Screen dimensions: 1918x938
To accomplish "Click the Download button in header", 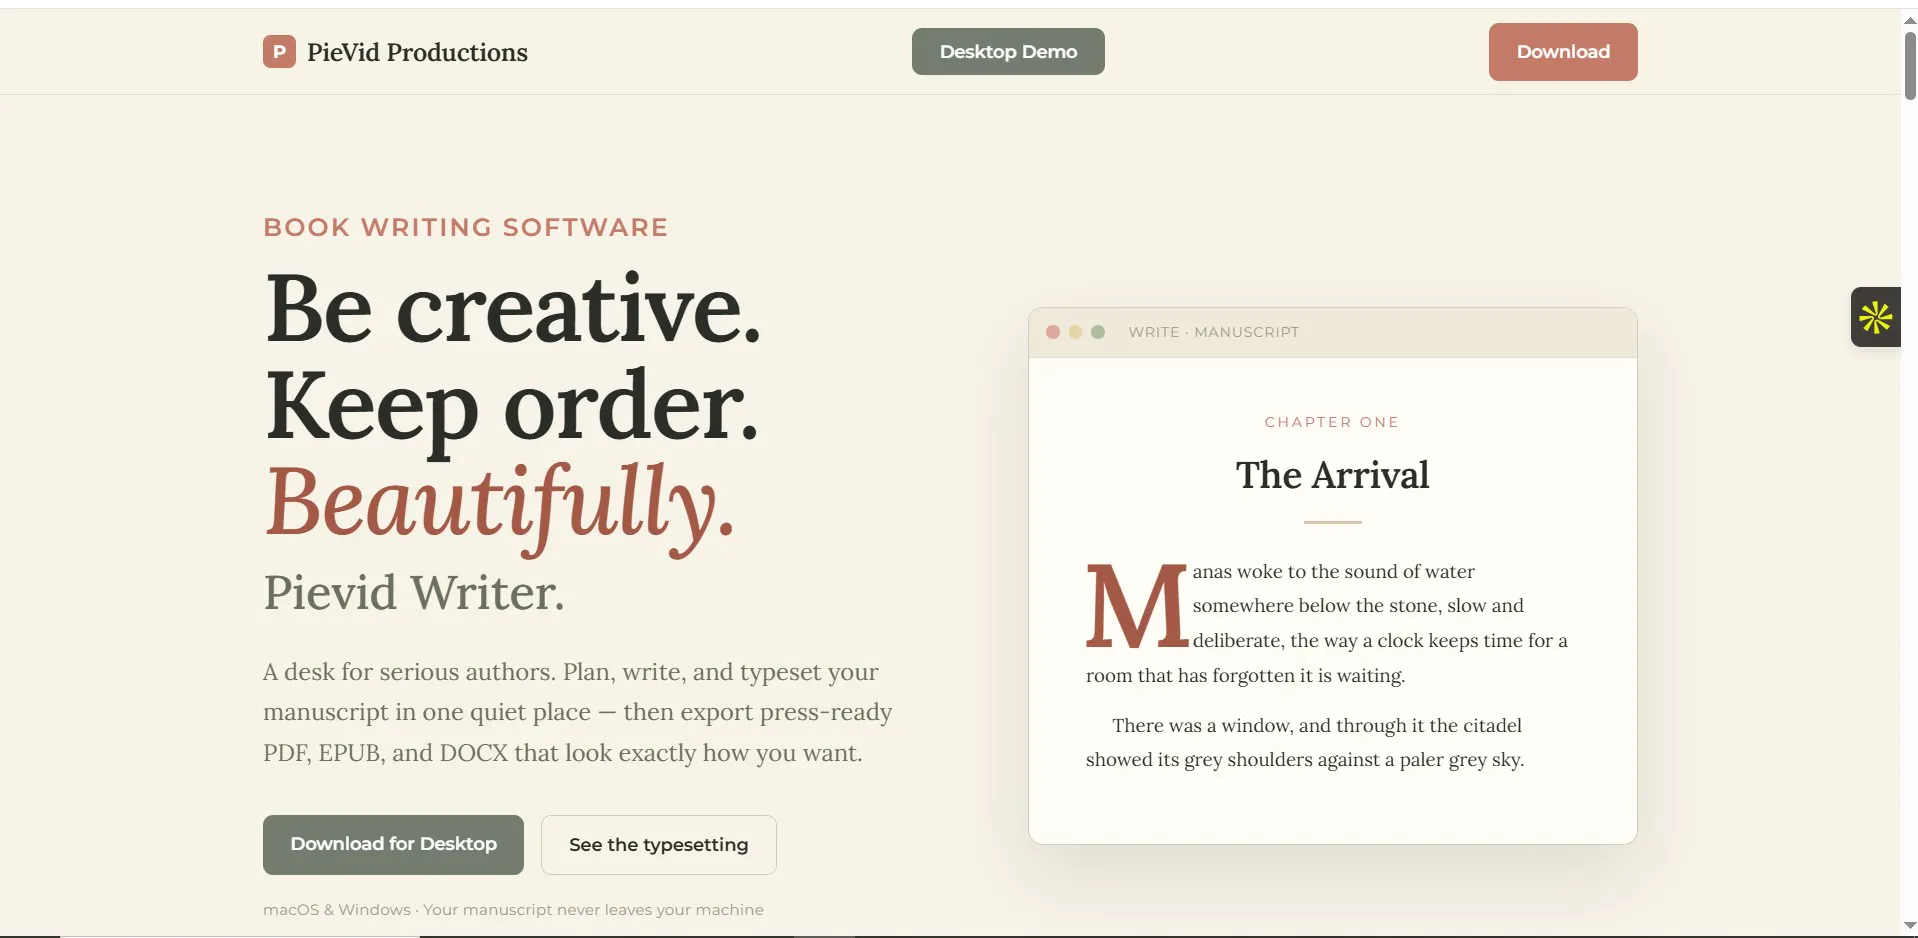I will pyautogui.click(x=1563, y=52).
